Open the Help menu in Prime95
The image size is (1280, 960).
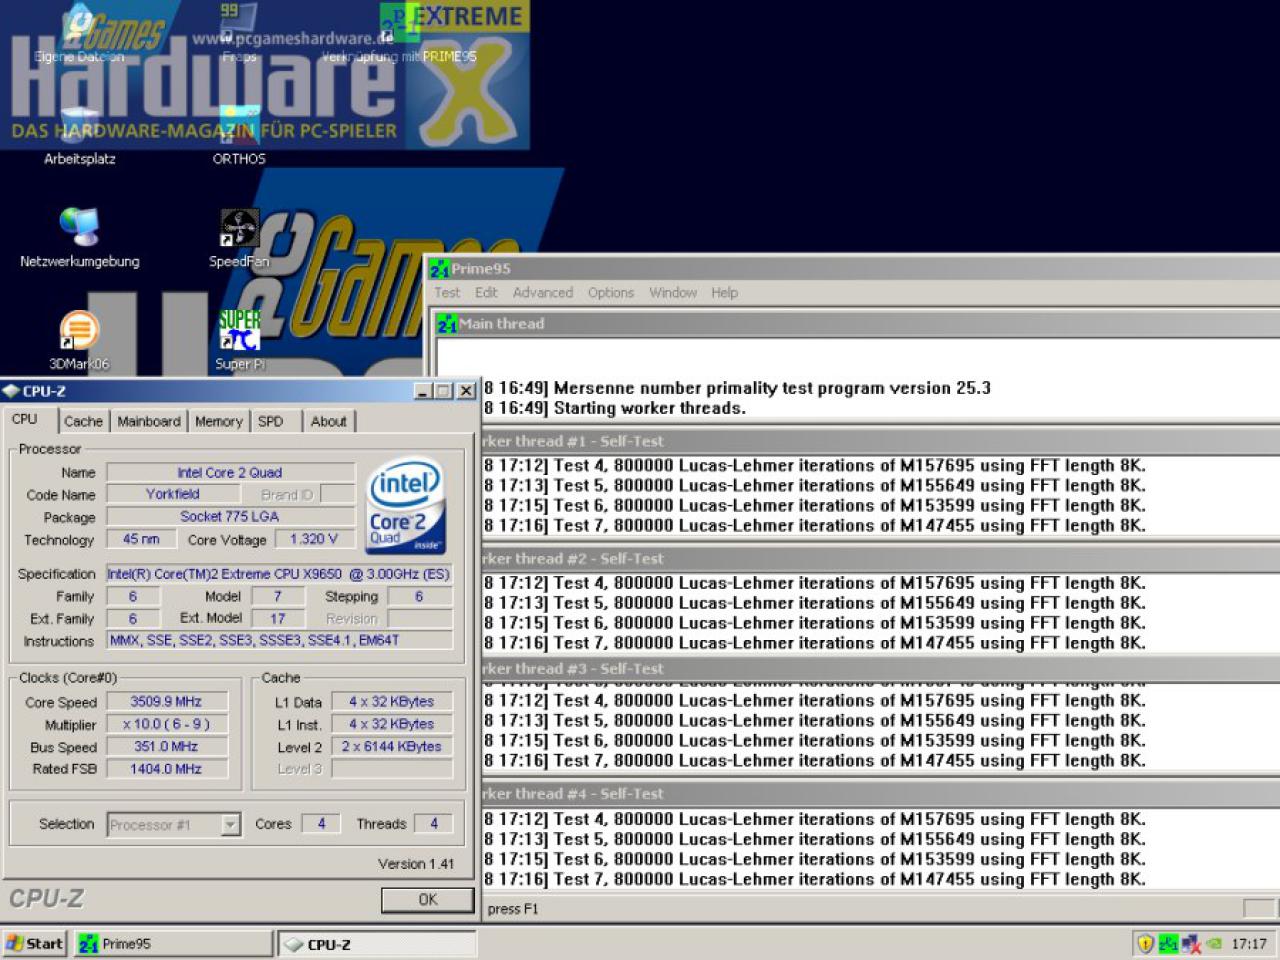(x=725, y=293)
